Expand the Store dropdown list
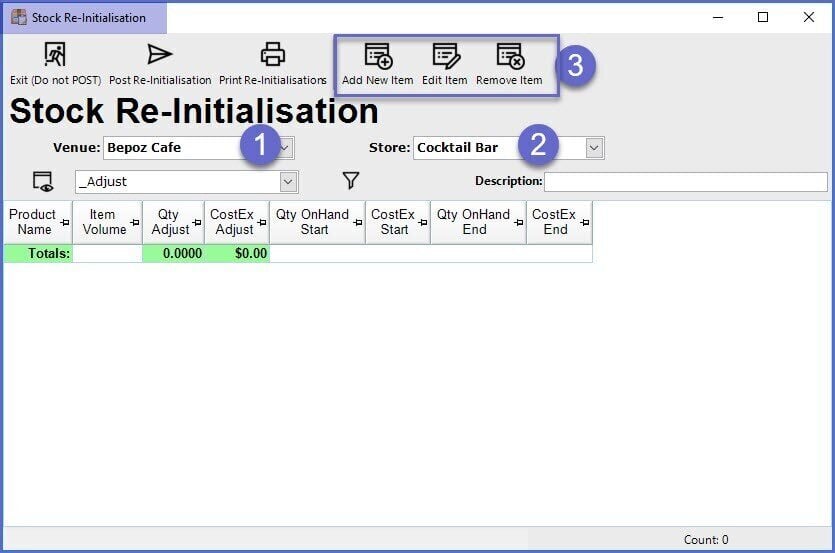Image resolution: width=835 pixels, height=553 pixels. [594, 148]
